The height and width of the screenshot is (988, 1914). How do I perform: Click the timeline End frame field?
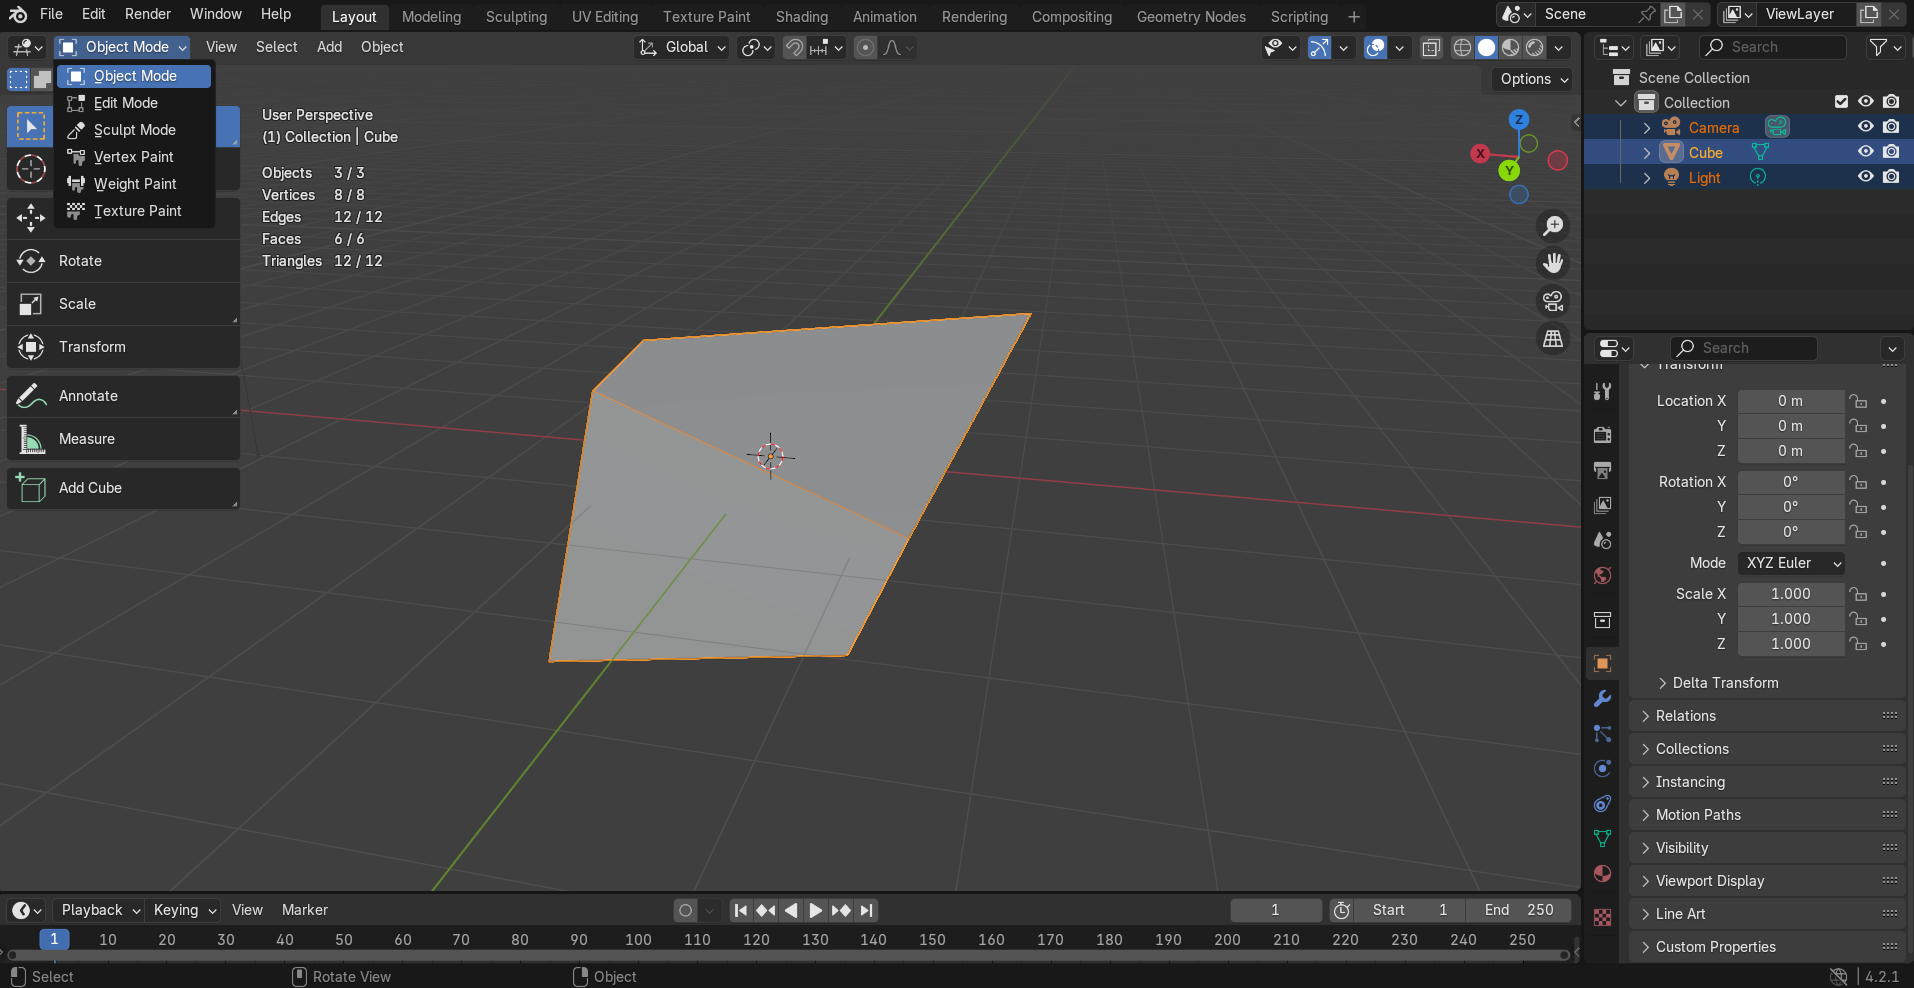[1519, 910]
